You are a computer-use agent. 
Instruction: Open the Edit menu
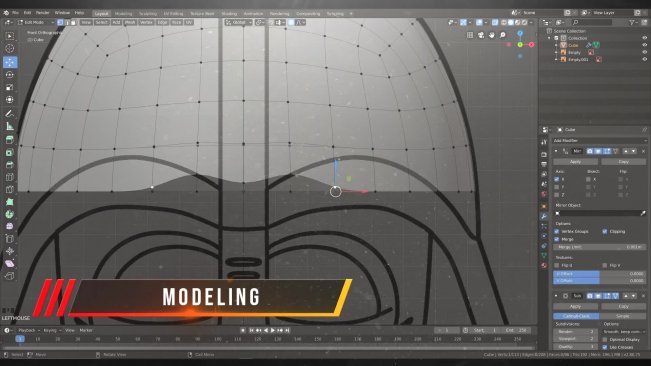coord(27,13)
